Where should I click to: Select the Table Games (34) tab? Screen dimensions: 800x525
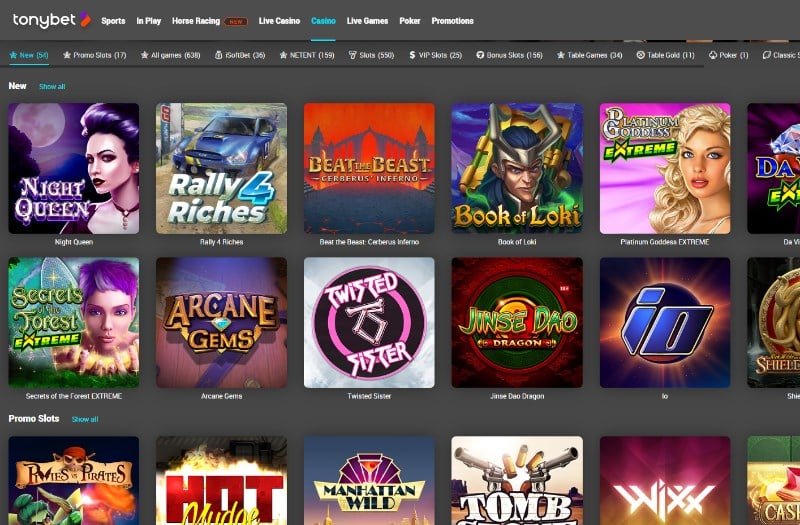point(590,55)
